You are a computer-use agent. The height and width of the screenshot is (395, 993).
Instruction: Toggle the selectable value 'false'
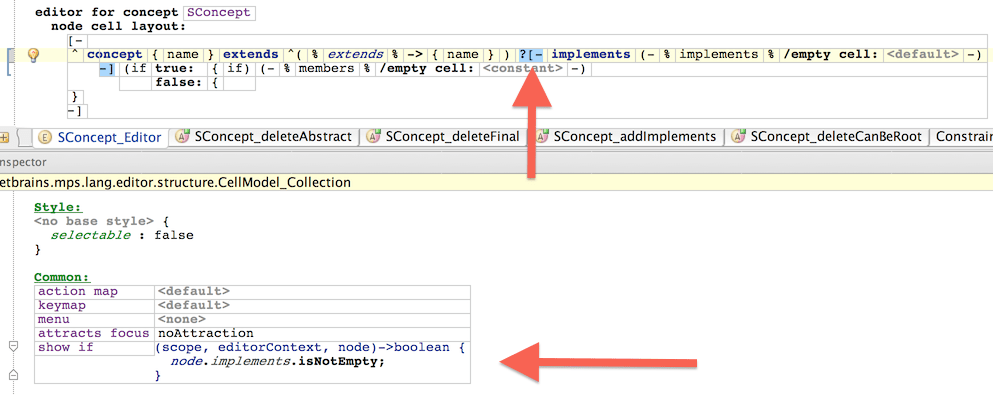pyautogui.click(x=174, y=235)
